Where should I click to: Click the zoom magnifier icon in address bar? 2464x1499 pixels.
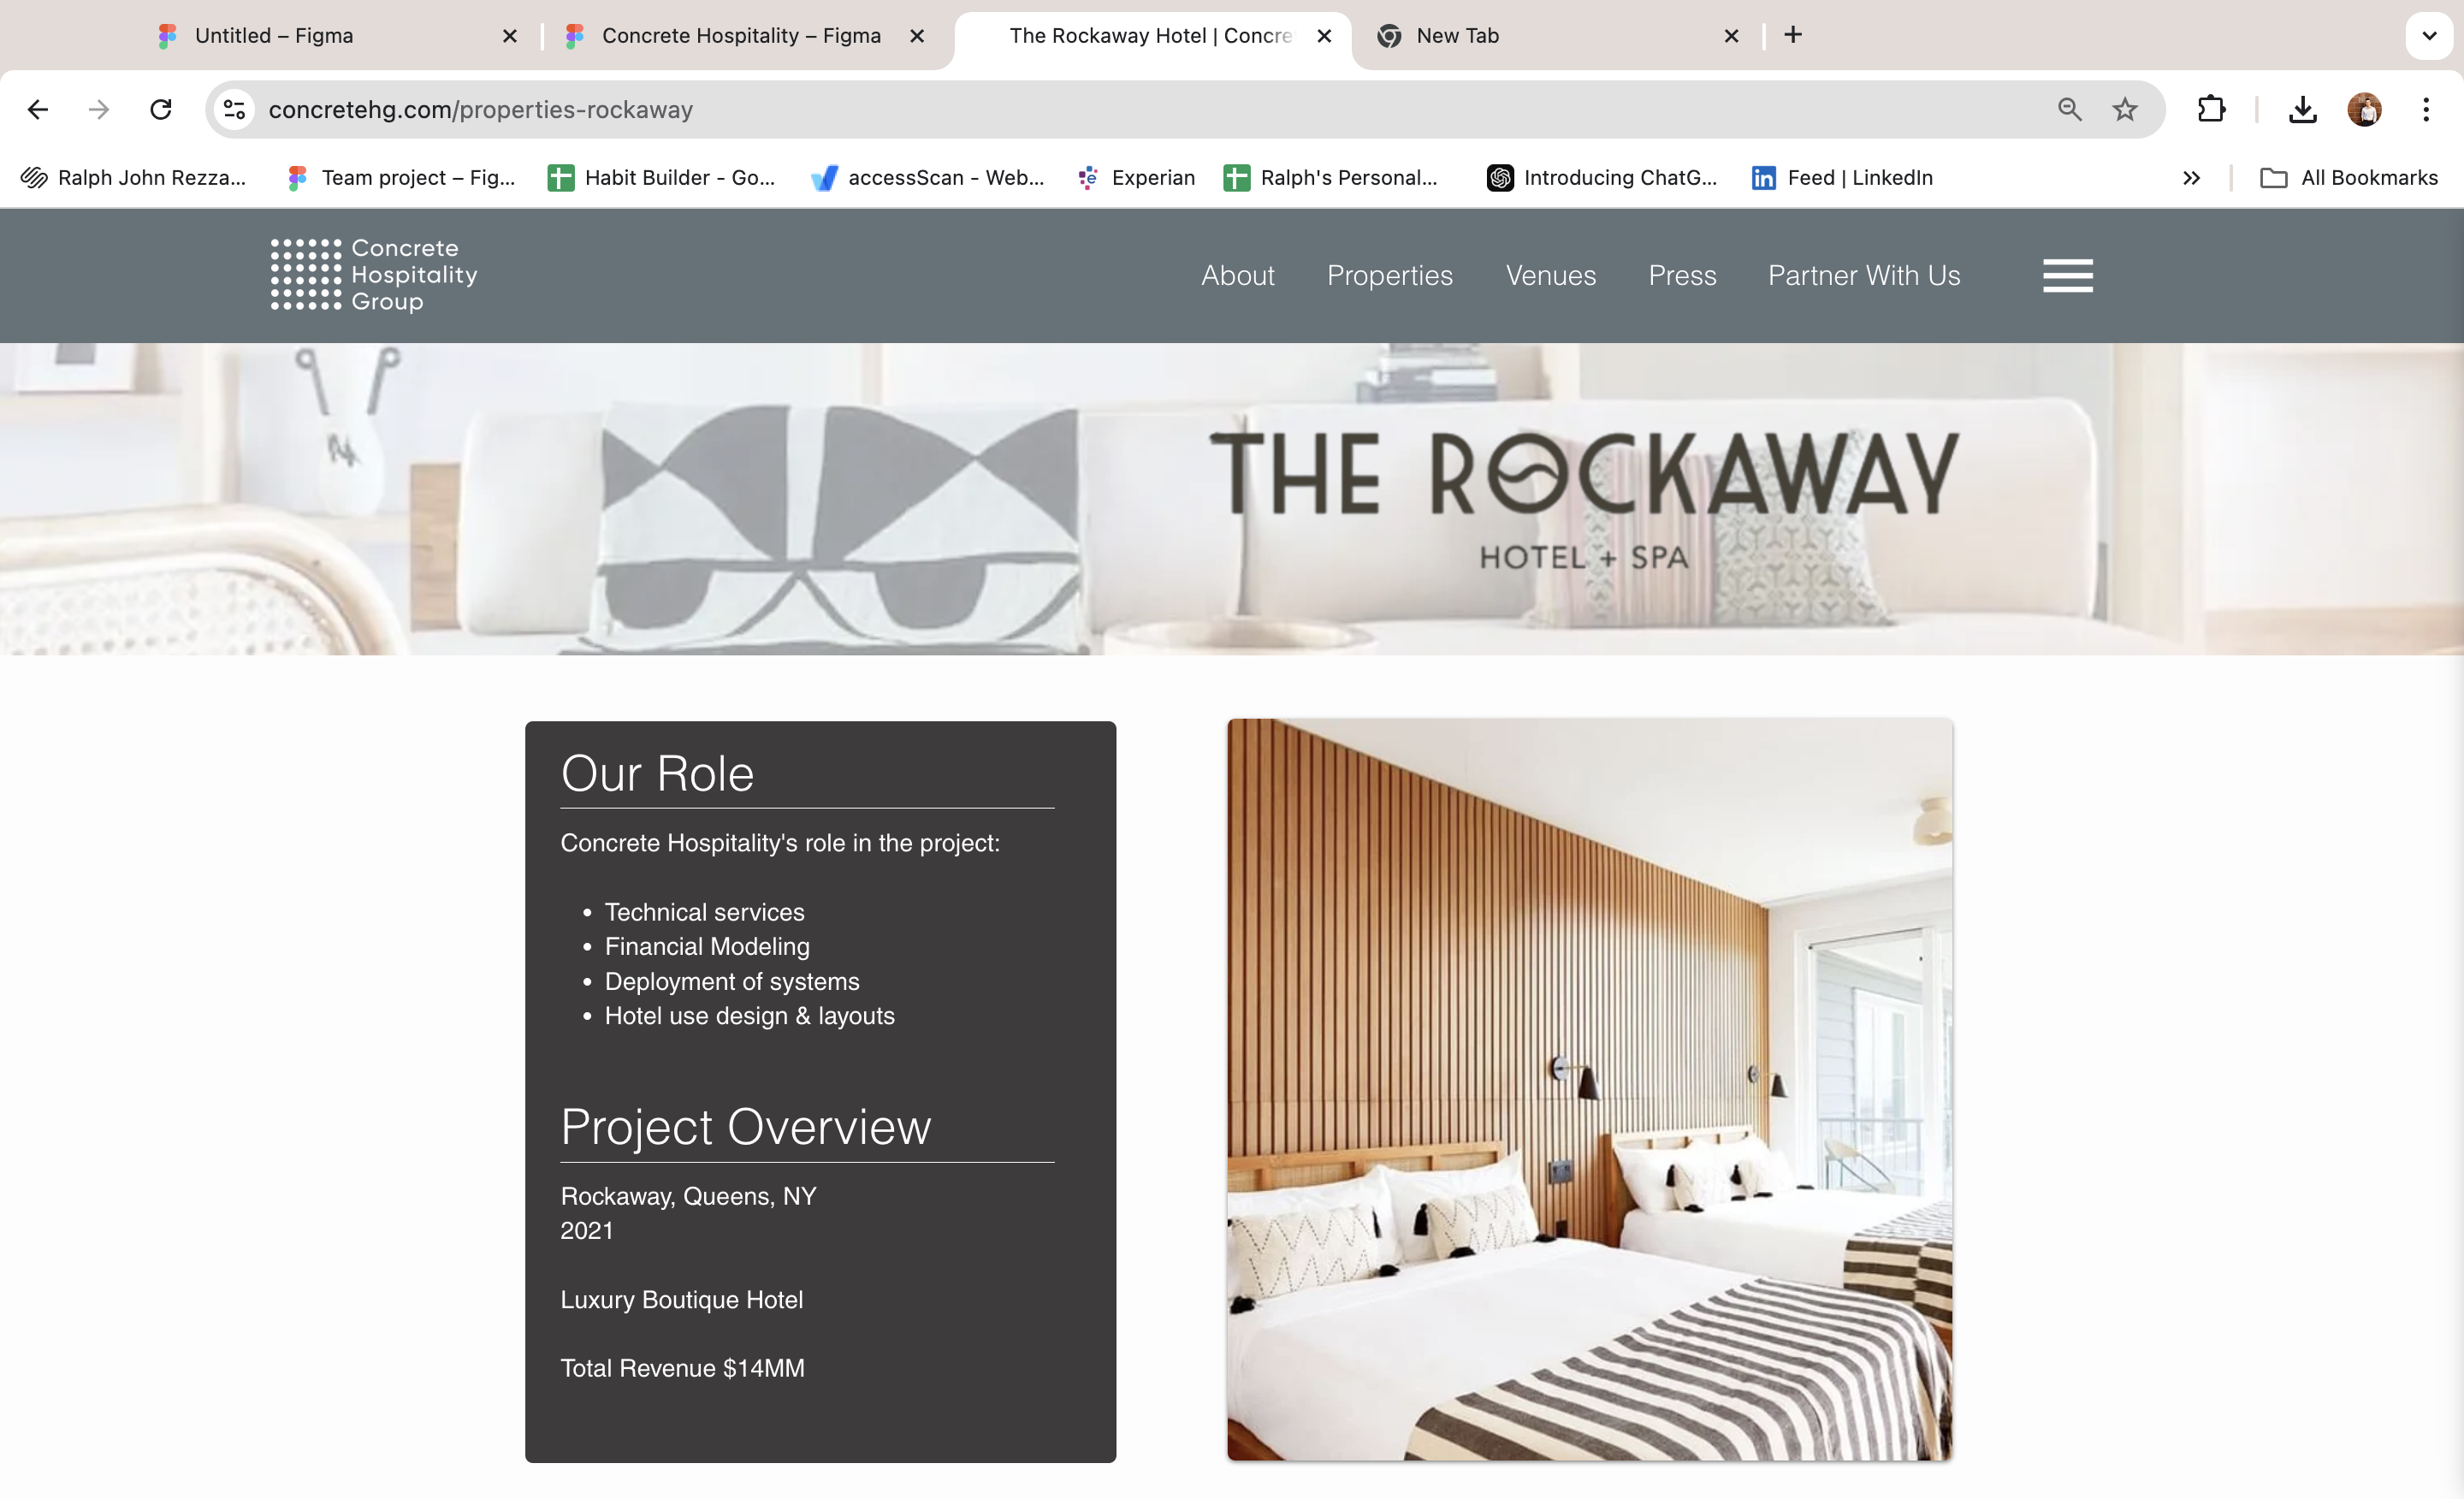click(x=2069, y=109)
